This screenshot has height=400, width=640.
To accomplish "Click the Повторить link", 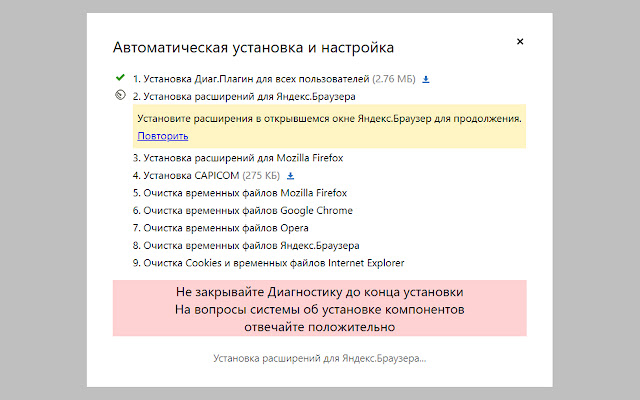I will click(162, 136).
